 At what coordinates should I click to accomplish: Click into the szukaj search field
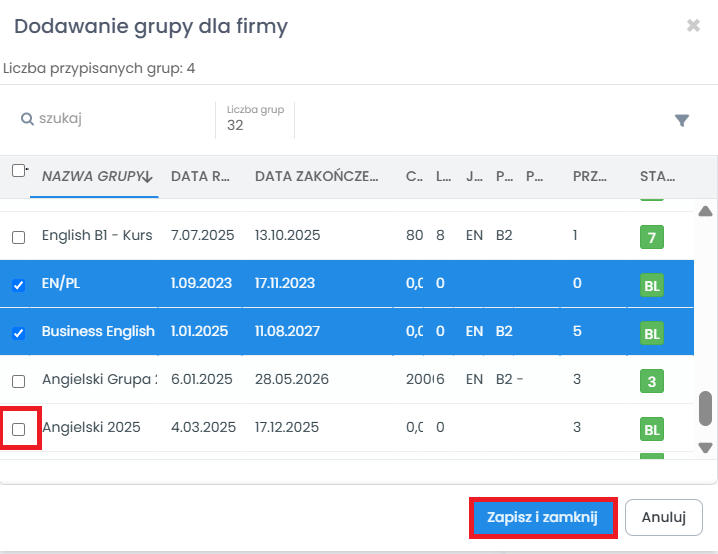pos(120,119)
